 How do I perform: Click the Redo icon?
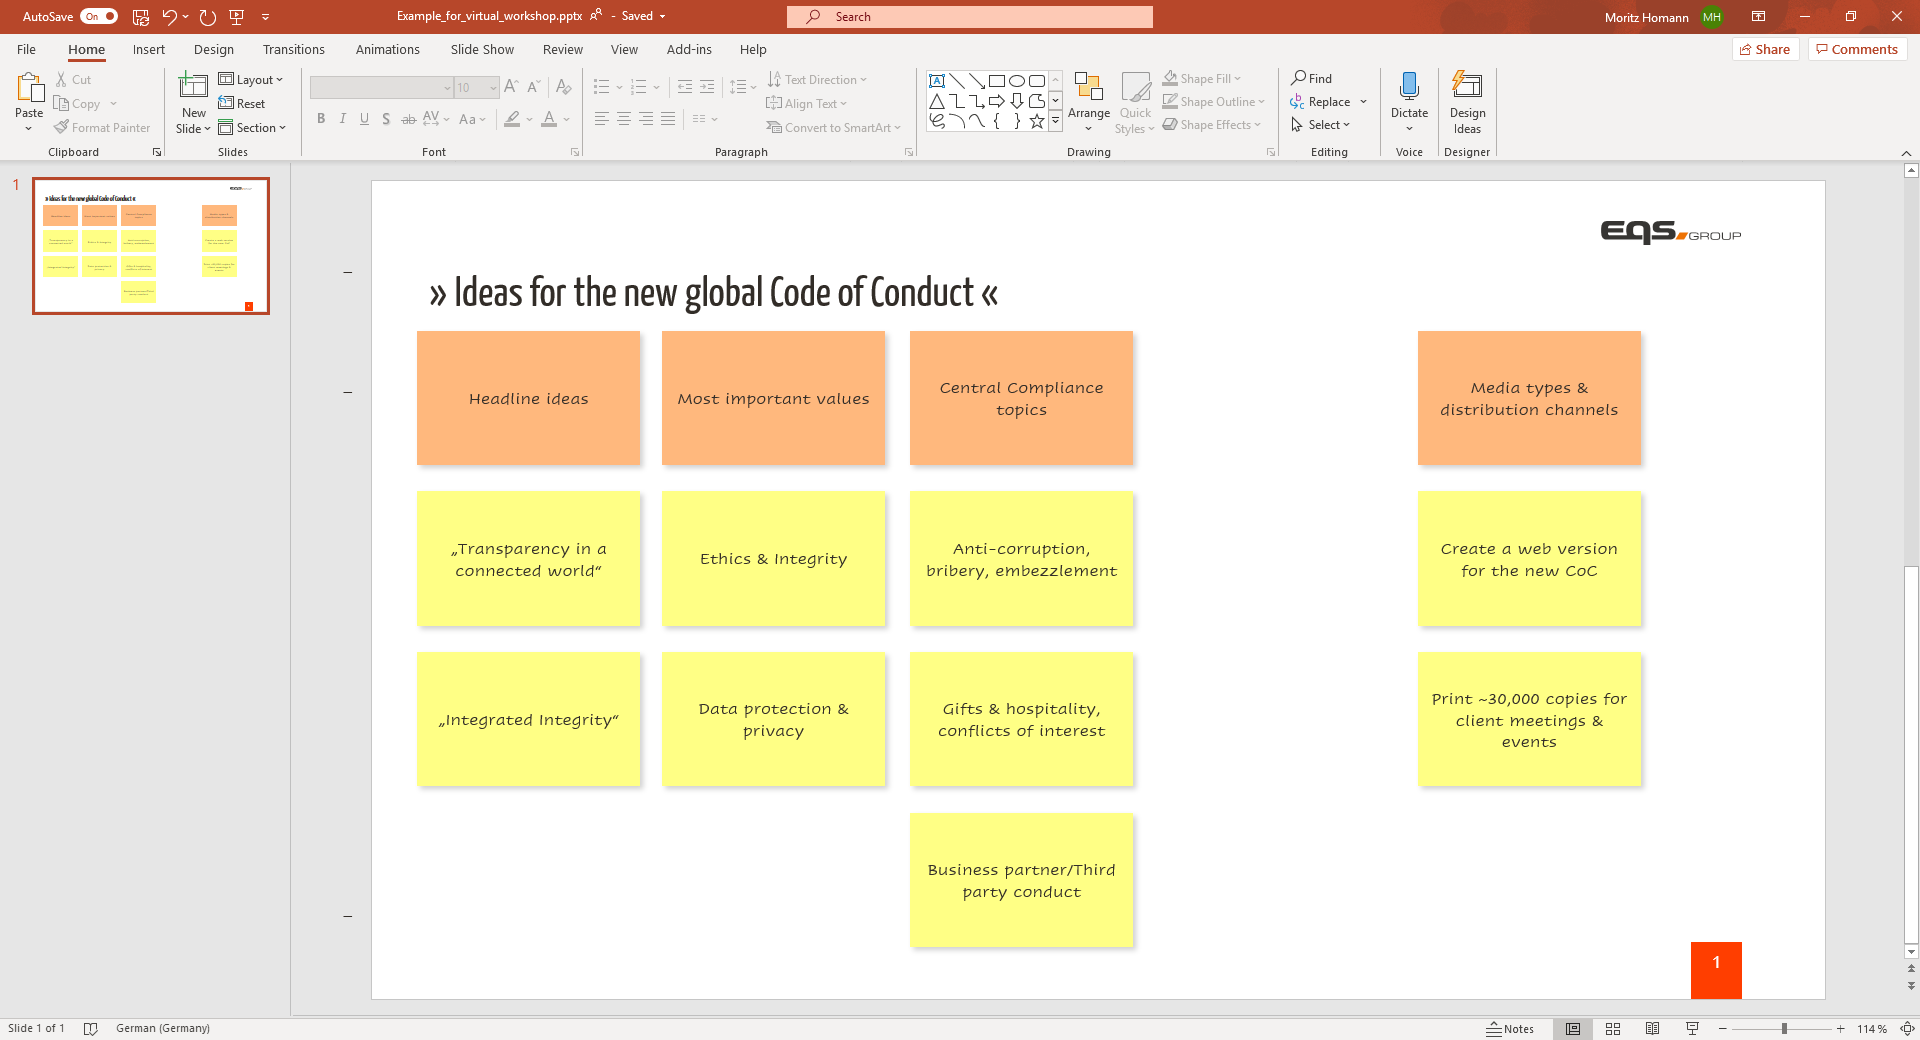click(208, 17)
